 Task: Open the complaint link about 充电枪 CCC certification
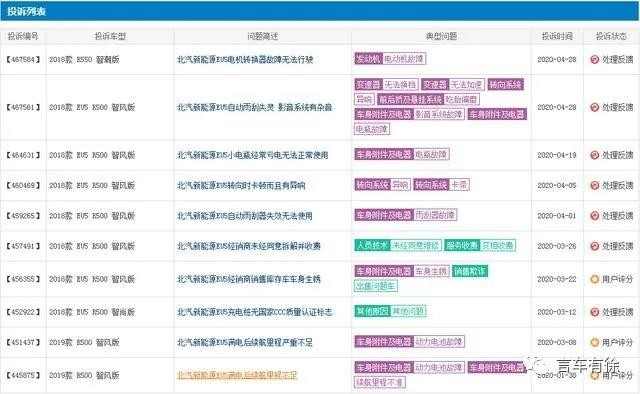click(x=254, y=312)
